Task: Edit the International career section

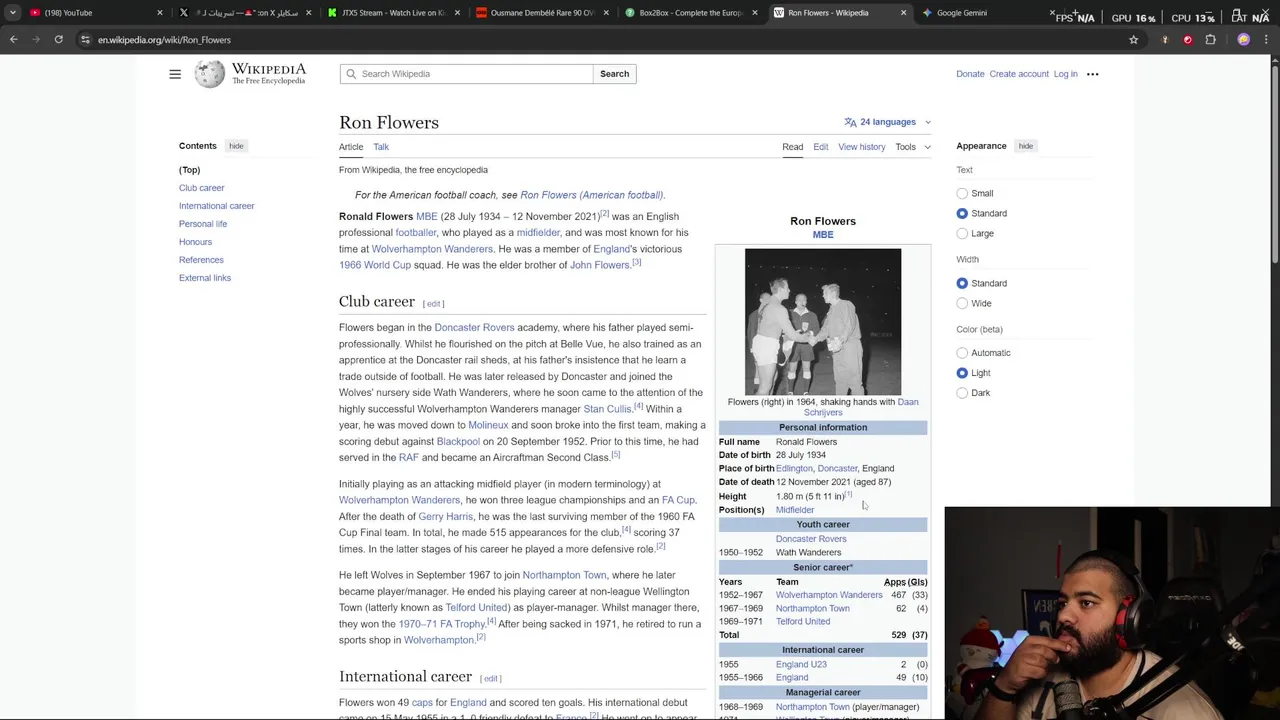Action: point(490,679)
